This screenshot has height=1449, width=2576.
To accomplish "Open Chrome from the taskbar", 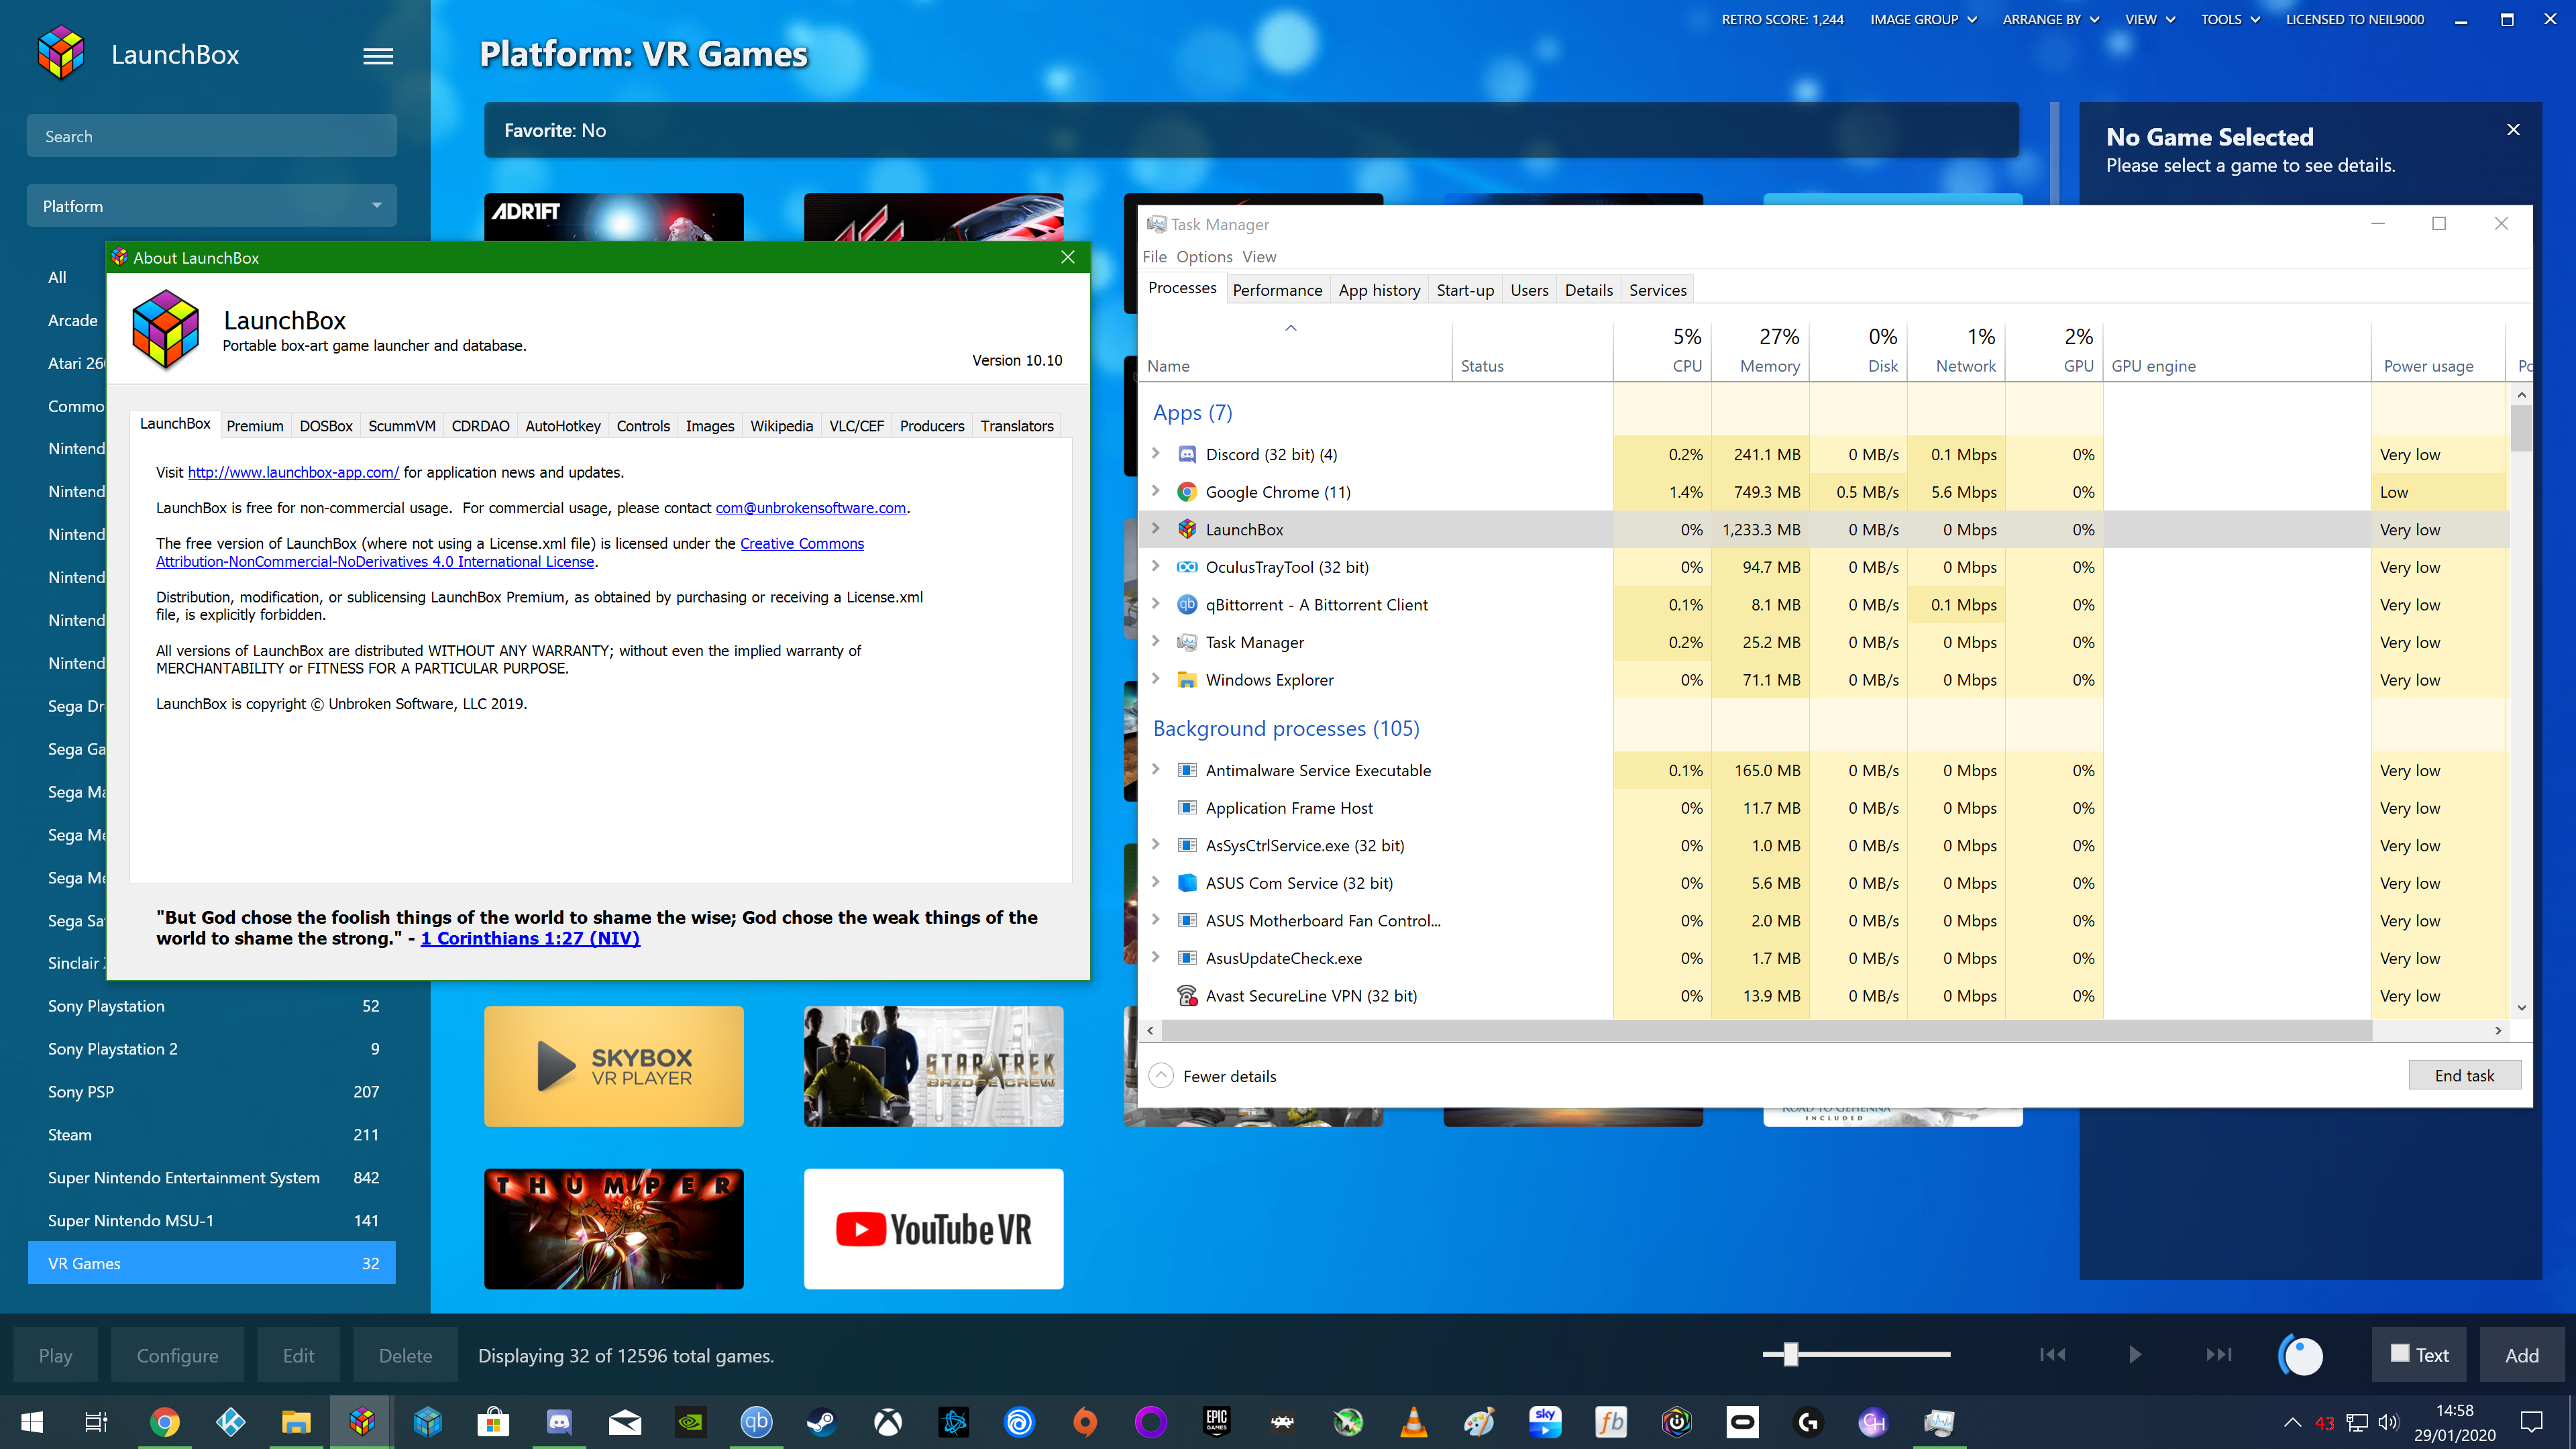I will pos(165,1422).
